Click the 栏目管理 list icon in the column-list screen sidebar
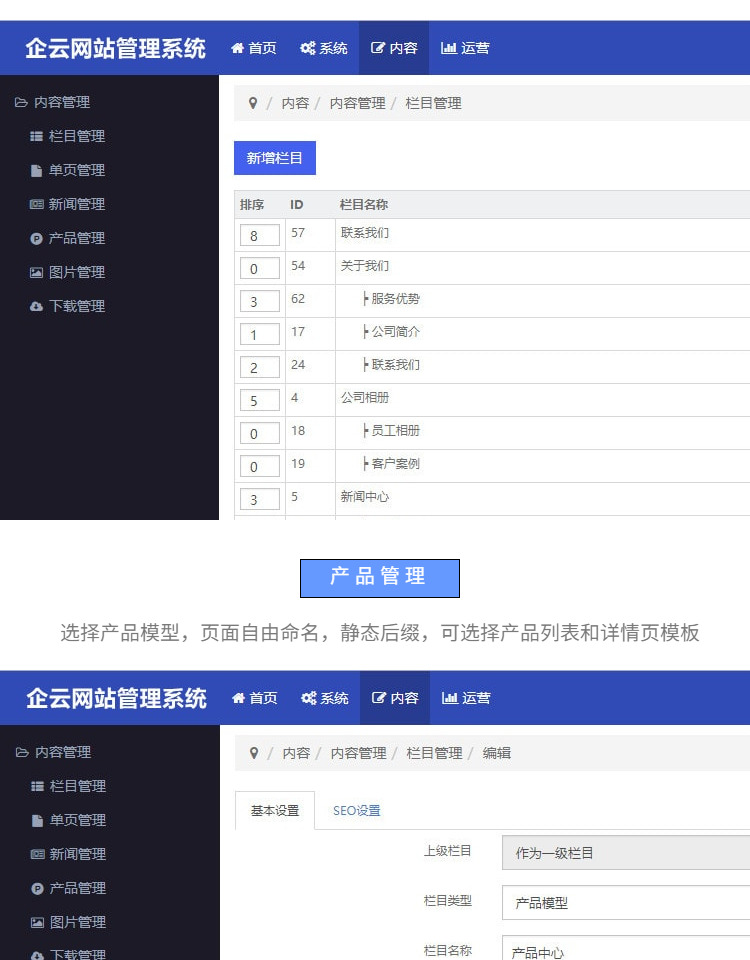750x960 pixels. pos(37,137)
